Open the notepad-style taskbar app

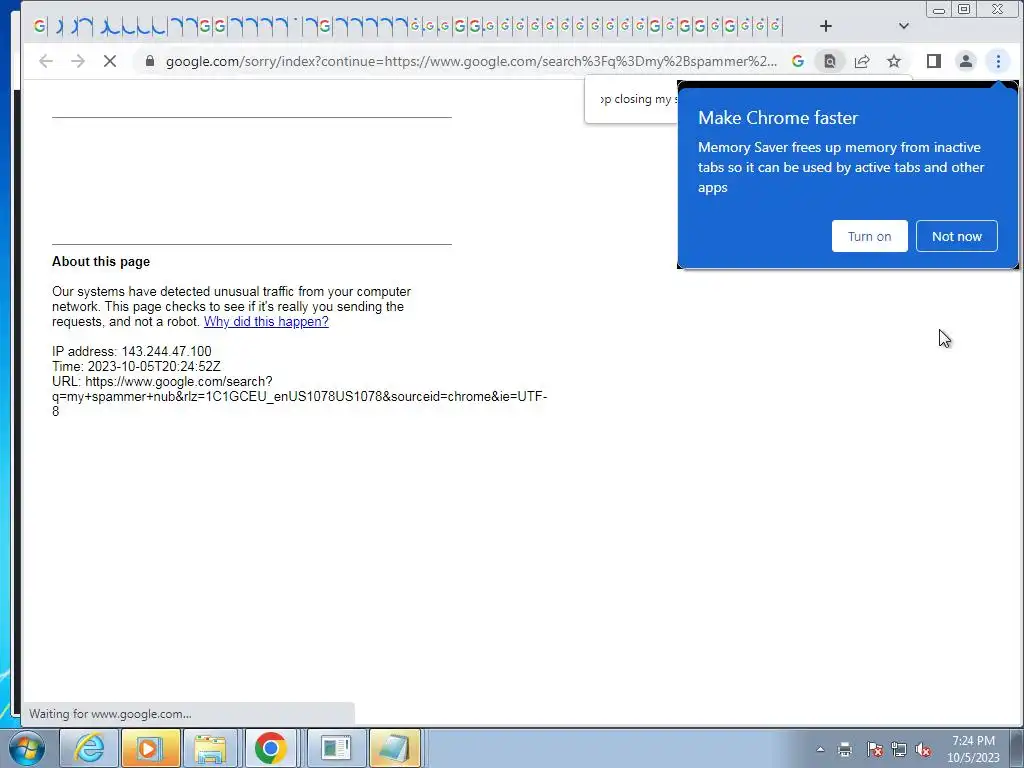point(395,748)
